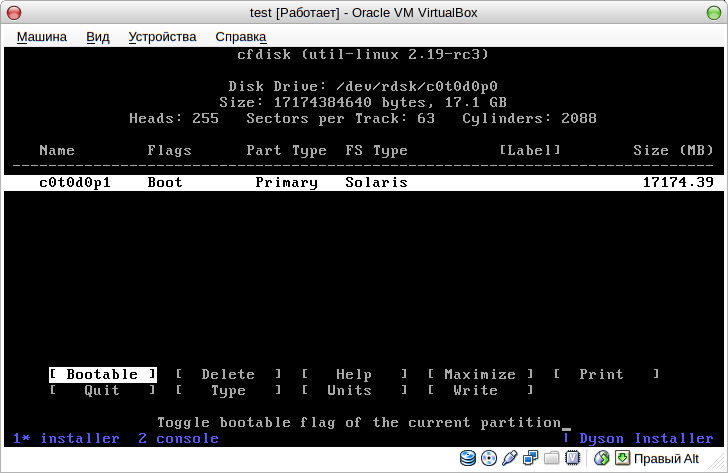Click the Size (MB) column header
This screenshot has height=473, width=728.
[673, 150]
